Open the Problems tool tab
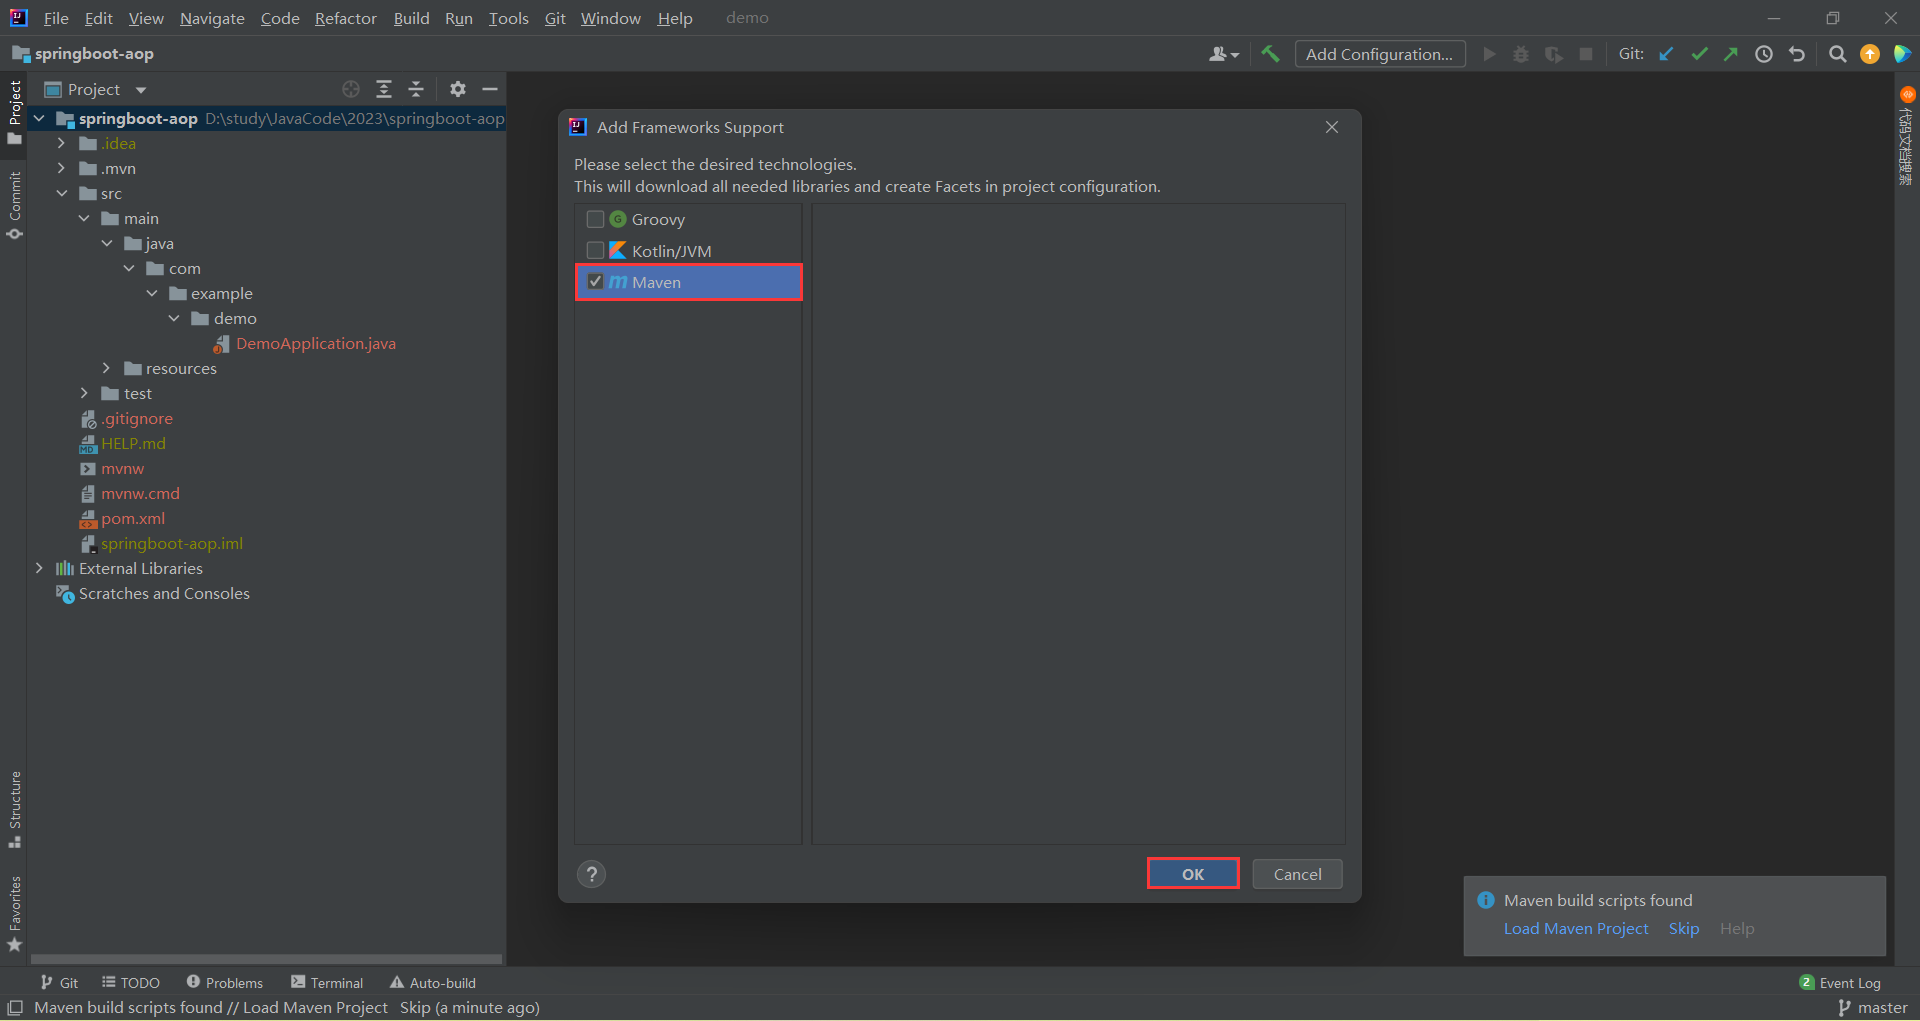 [x=225, y=983]
